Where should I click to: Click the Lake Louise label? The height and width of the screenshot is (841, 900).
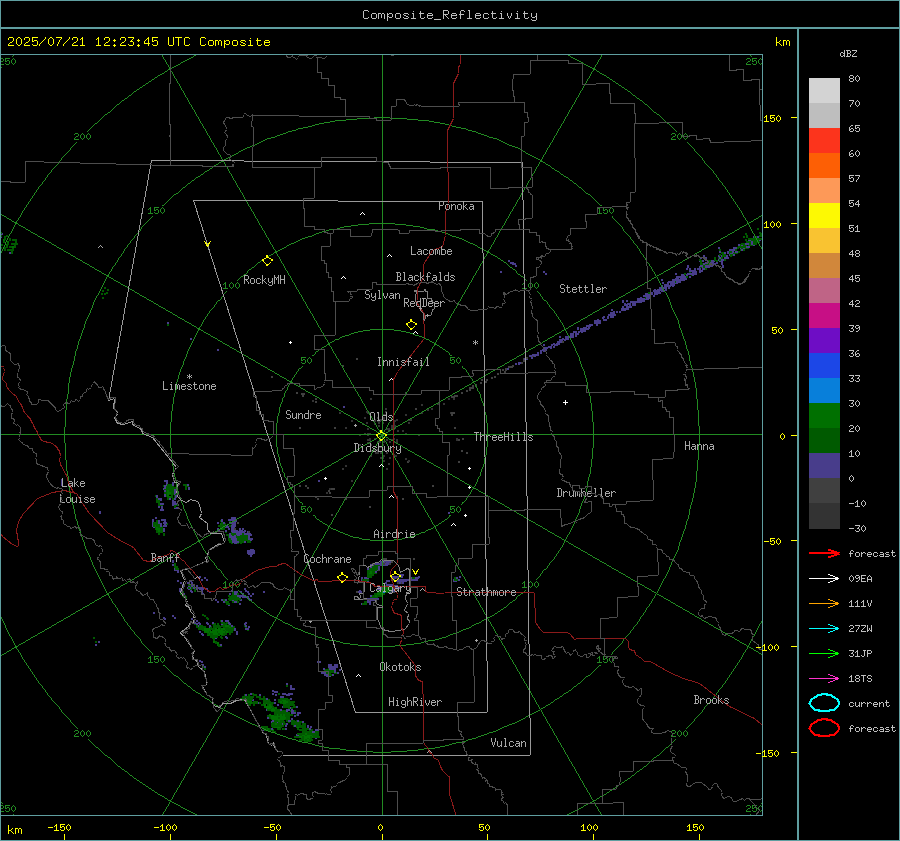[77, 491]
